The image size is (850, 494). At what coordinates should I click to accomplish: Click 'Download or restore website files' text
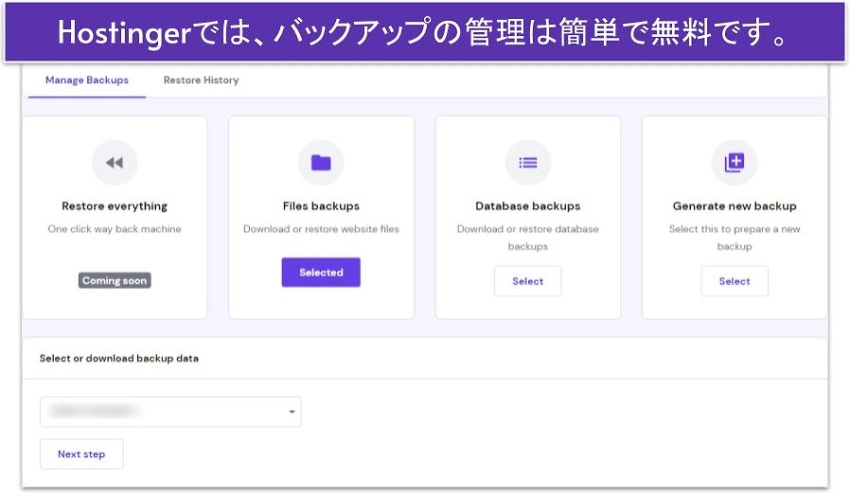click(x=321, y=229)
